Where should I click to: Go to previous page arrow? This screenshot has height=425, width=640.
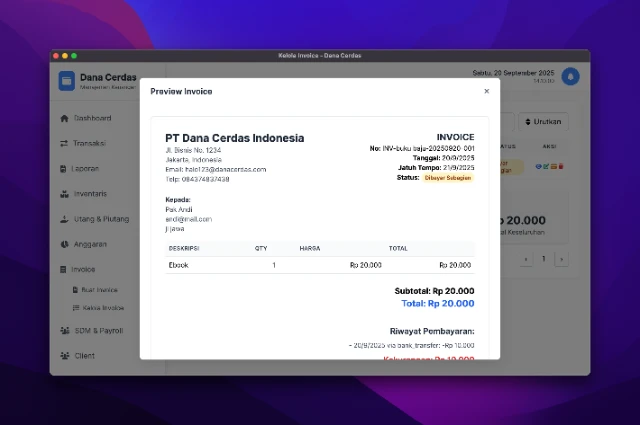526,259
